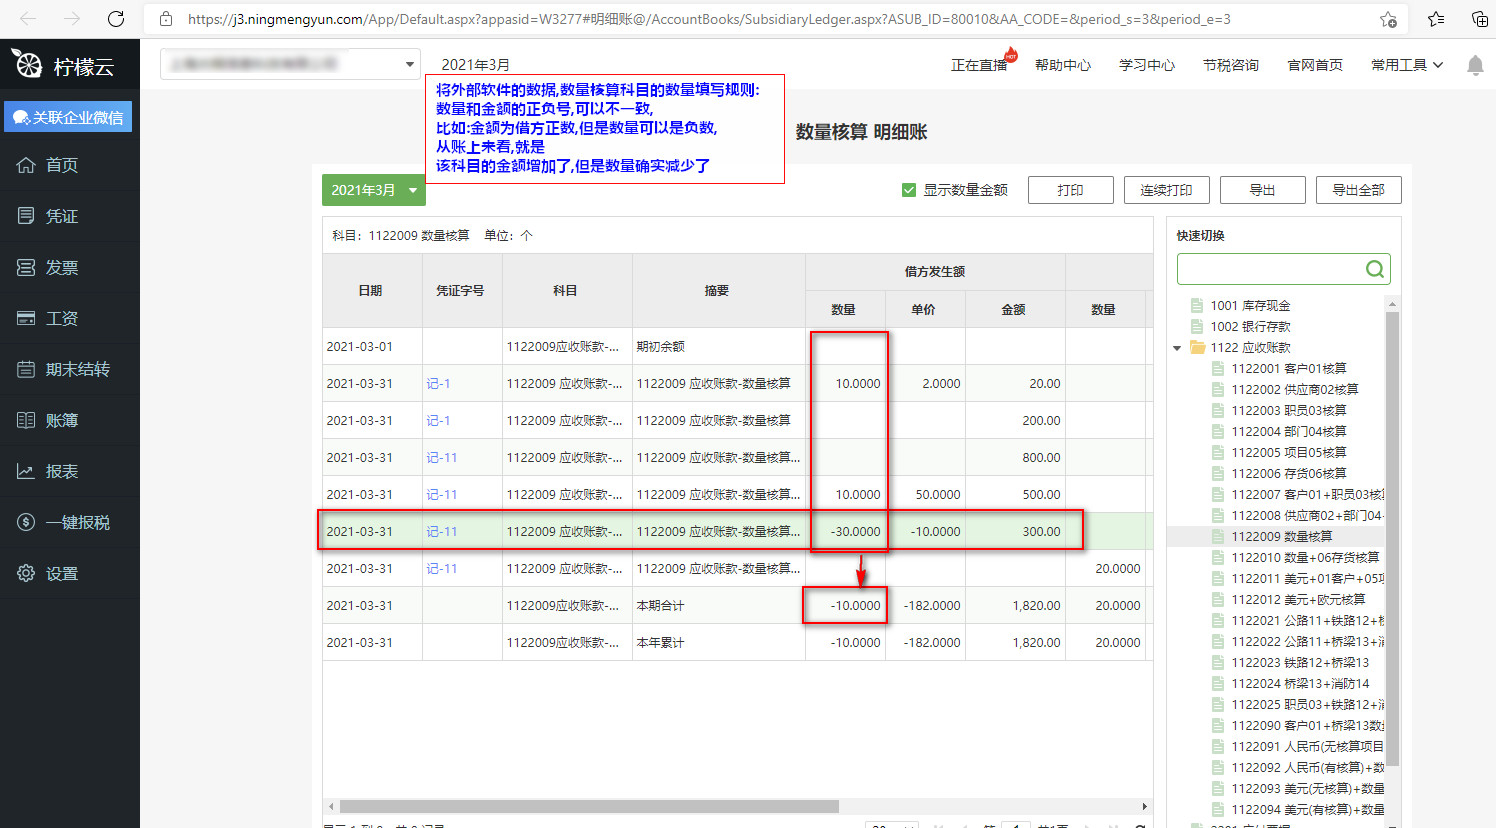Screen dimensions: 1496x828
Task: Click the 导出全部 button
Action: [x=1358, y=190]
